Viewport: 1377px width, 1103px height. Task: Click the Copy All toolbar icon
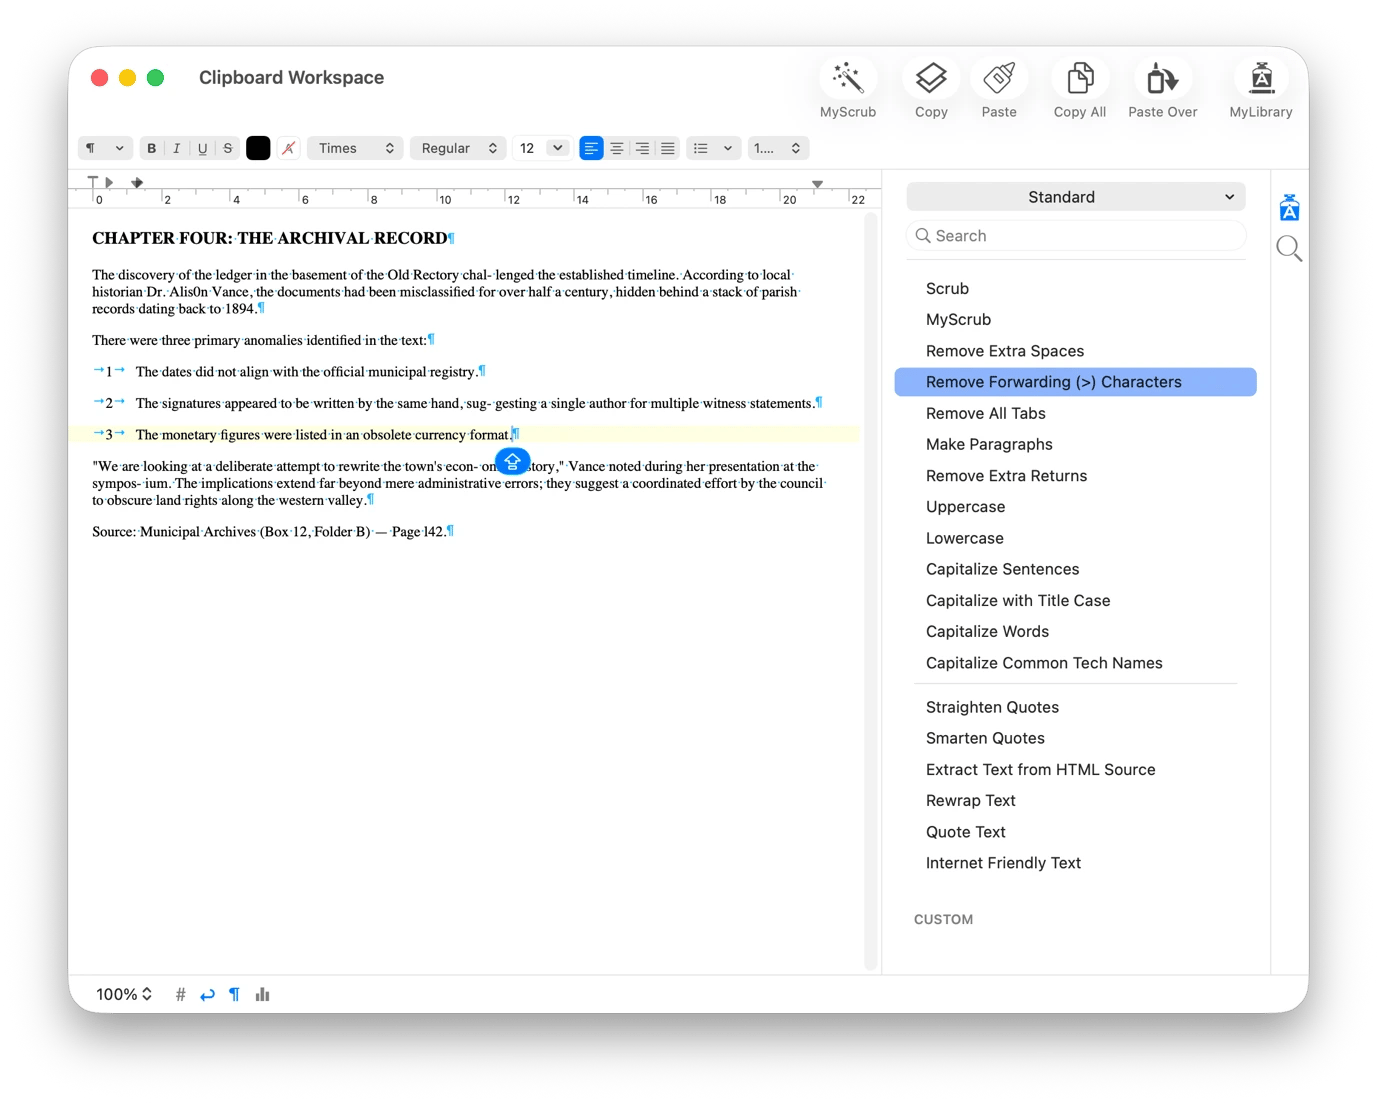coord(1080,78)
